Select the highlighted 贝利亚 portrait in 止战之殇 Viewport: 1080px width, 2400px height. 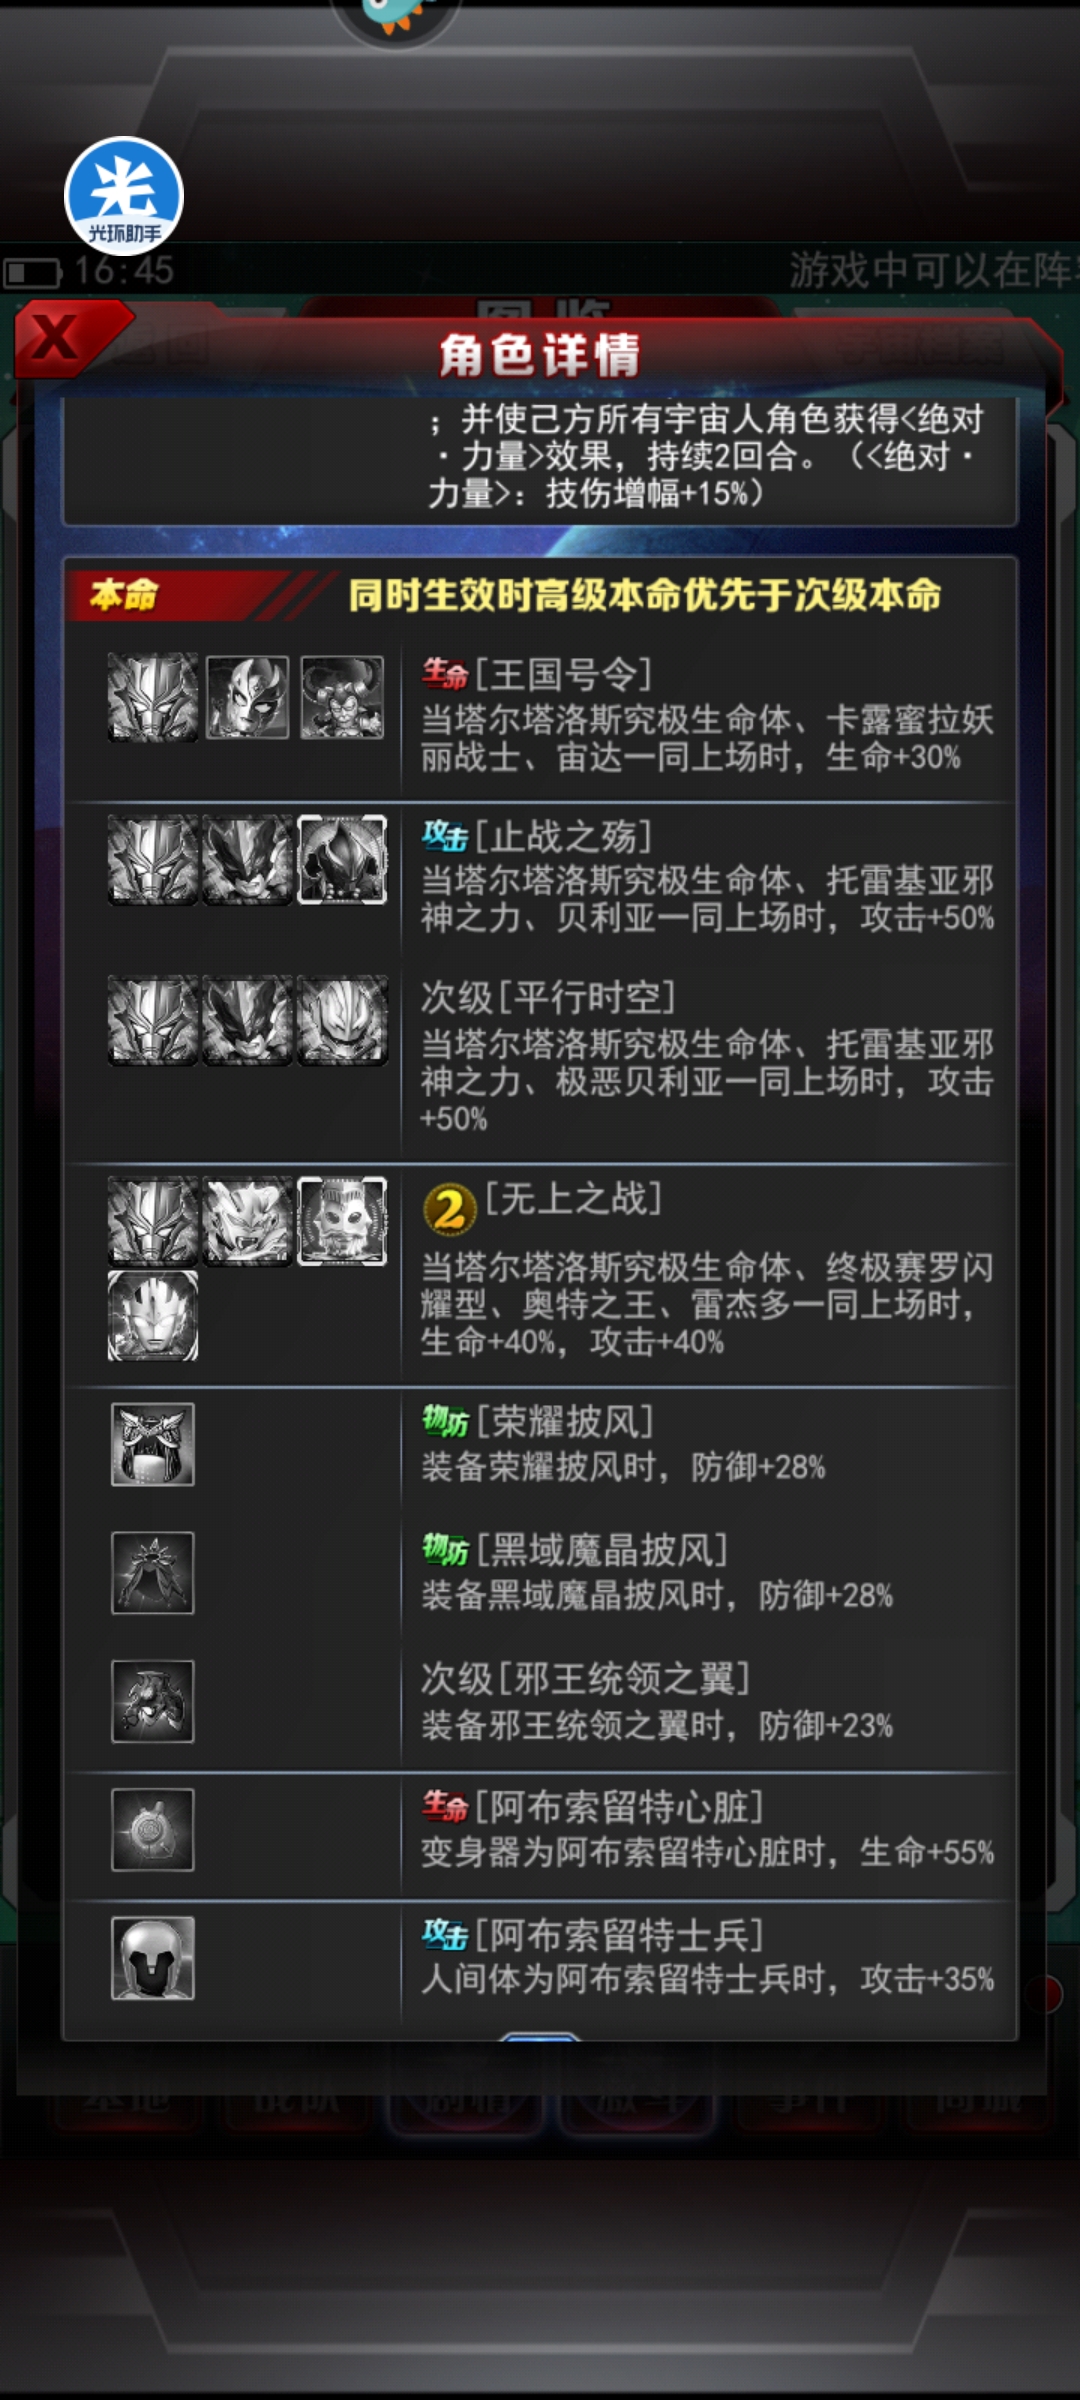pyautogui.click(x=343, y=860)
